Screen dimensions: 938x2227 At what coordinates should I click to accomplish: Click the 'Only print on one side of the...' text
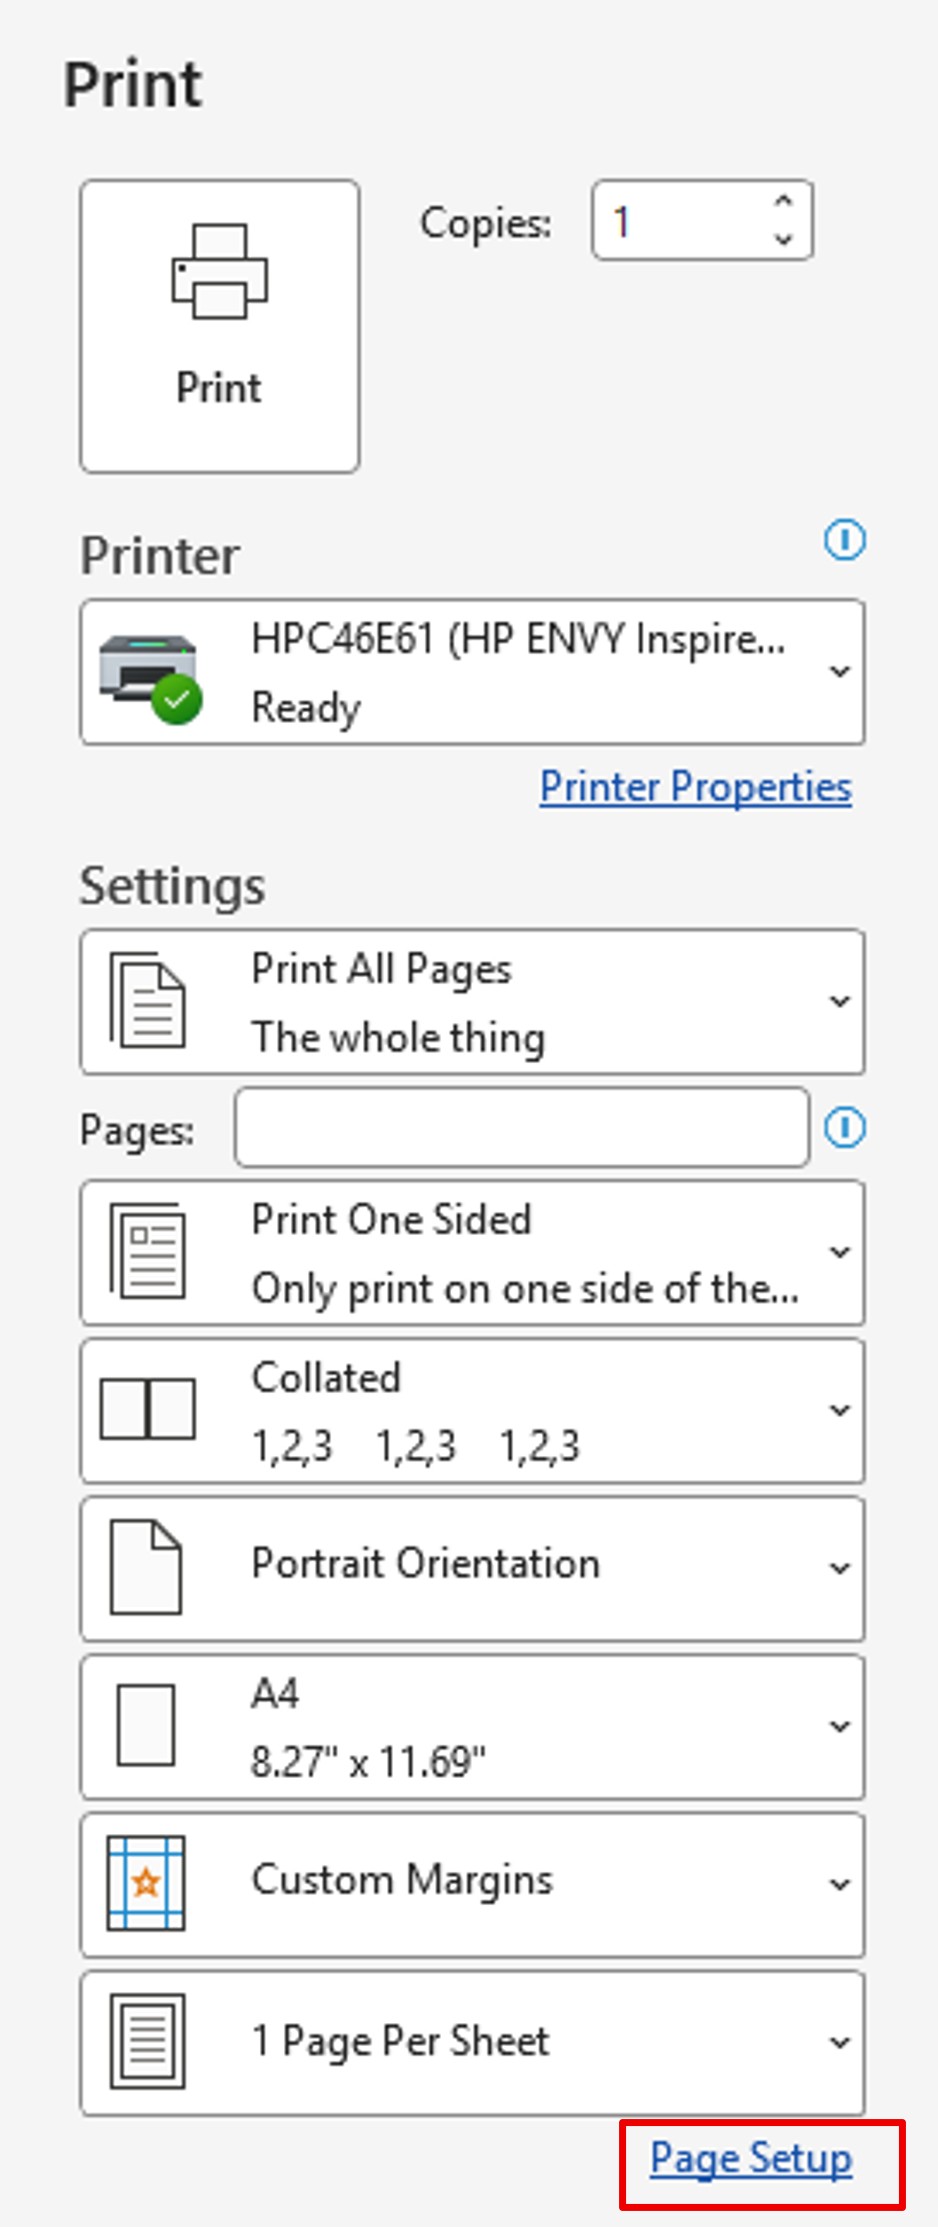click(x=526, y=1288)
